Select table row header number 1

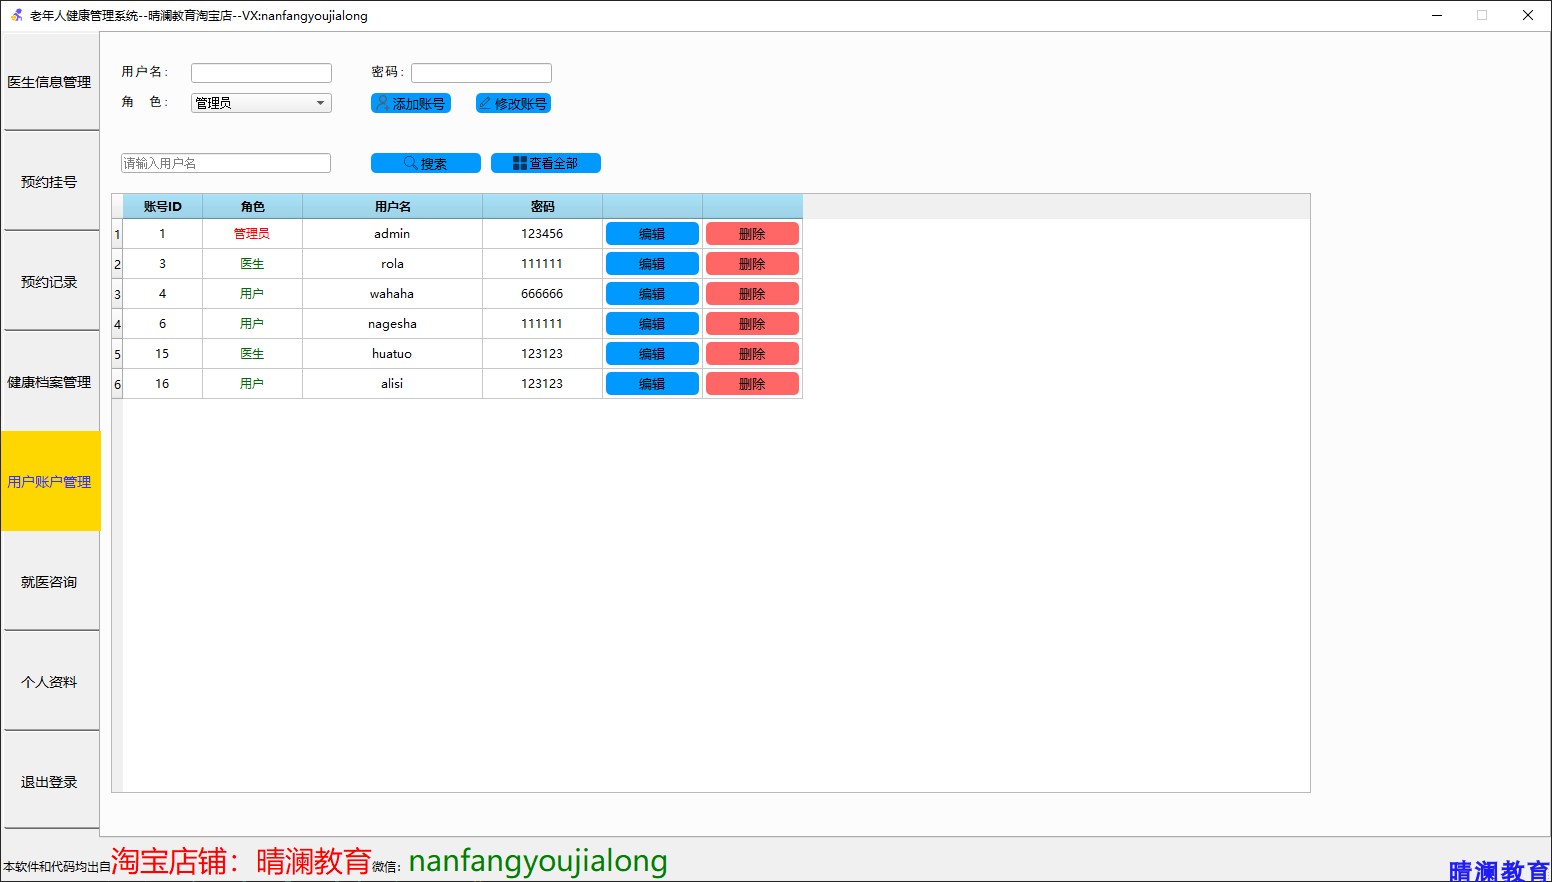(x=117, y=234)
